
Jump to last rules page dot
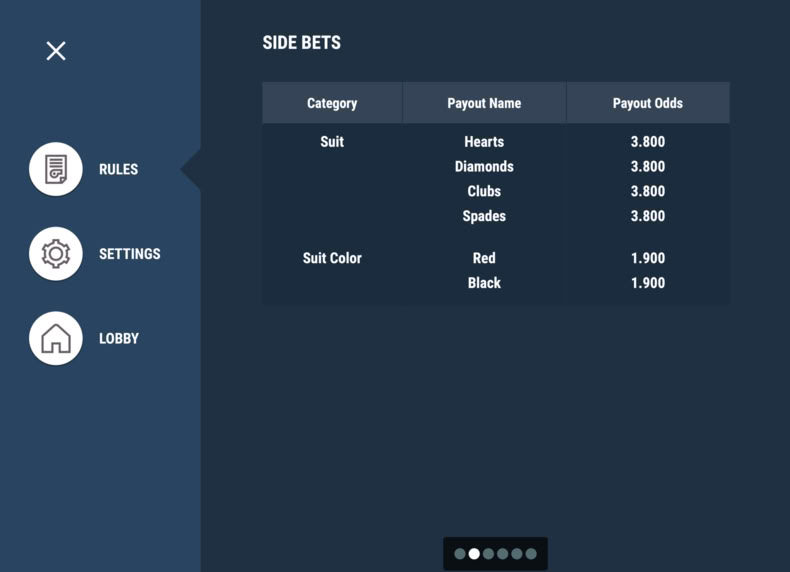click(531, 554)
